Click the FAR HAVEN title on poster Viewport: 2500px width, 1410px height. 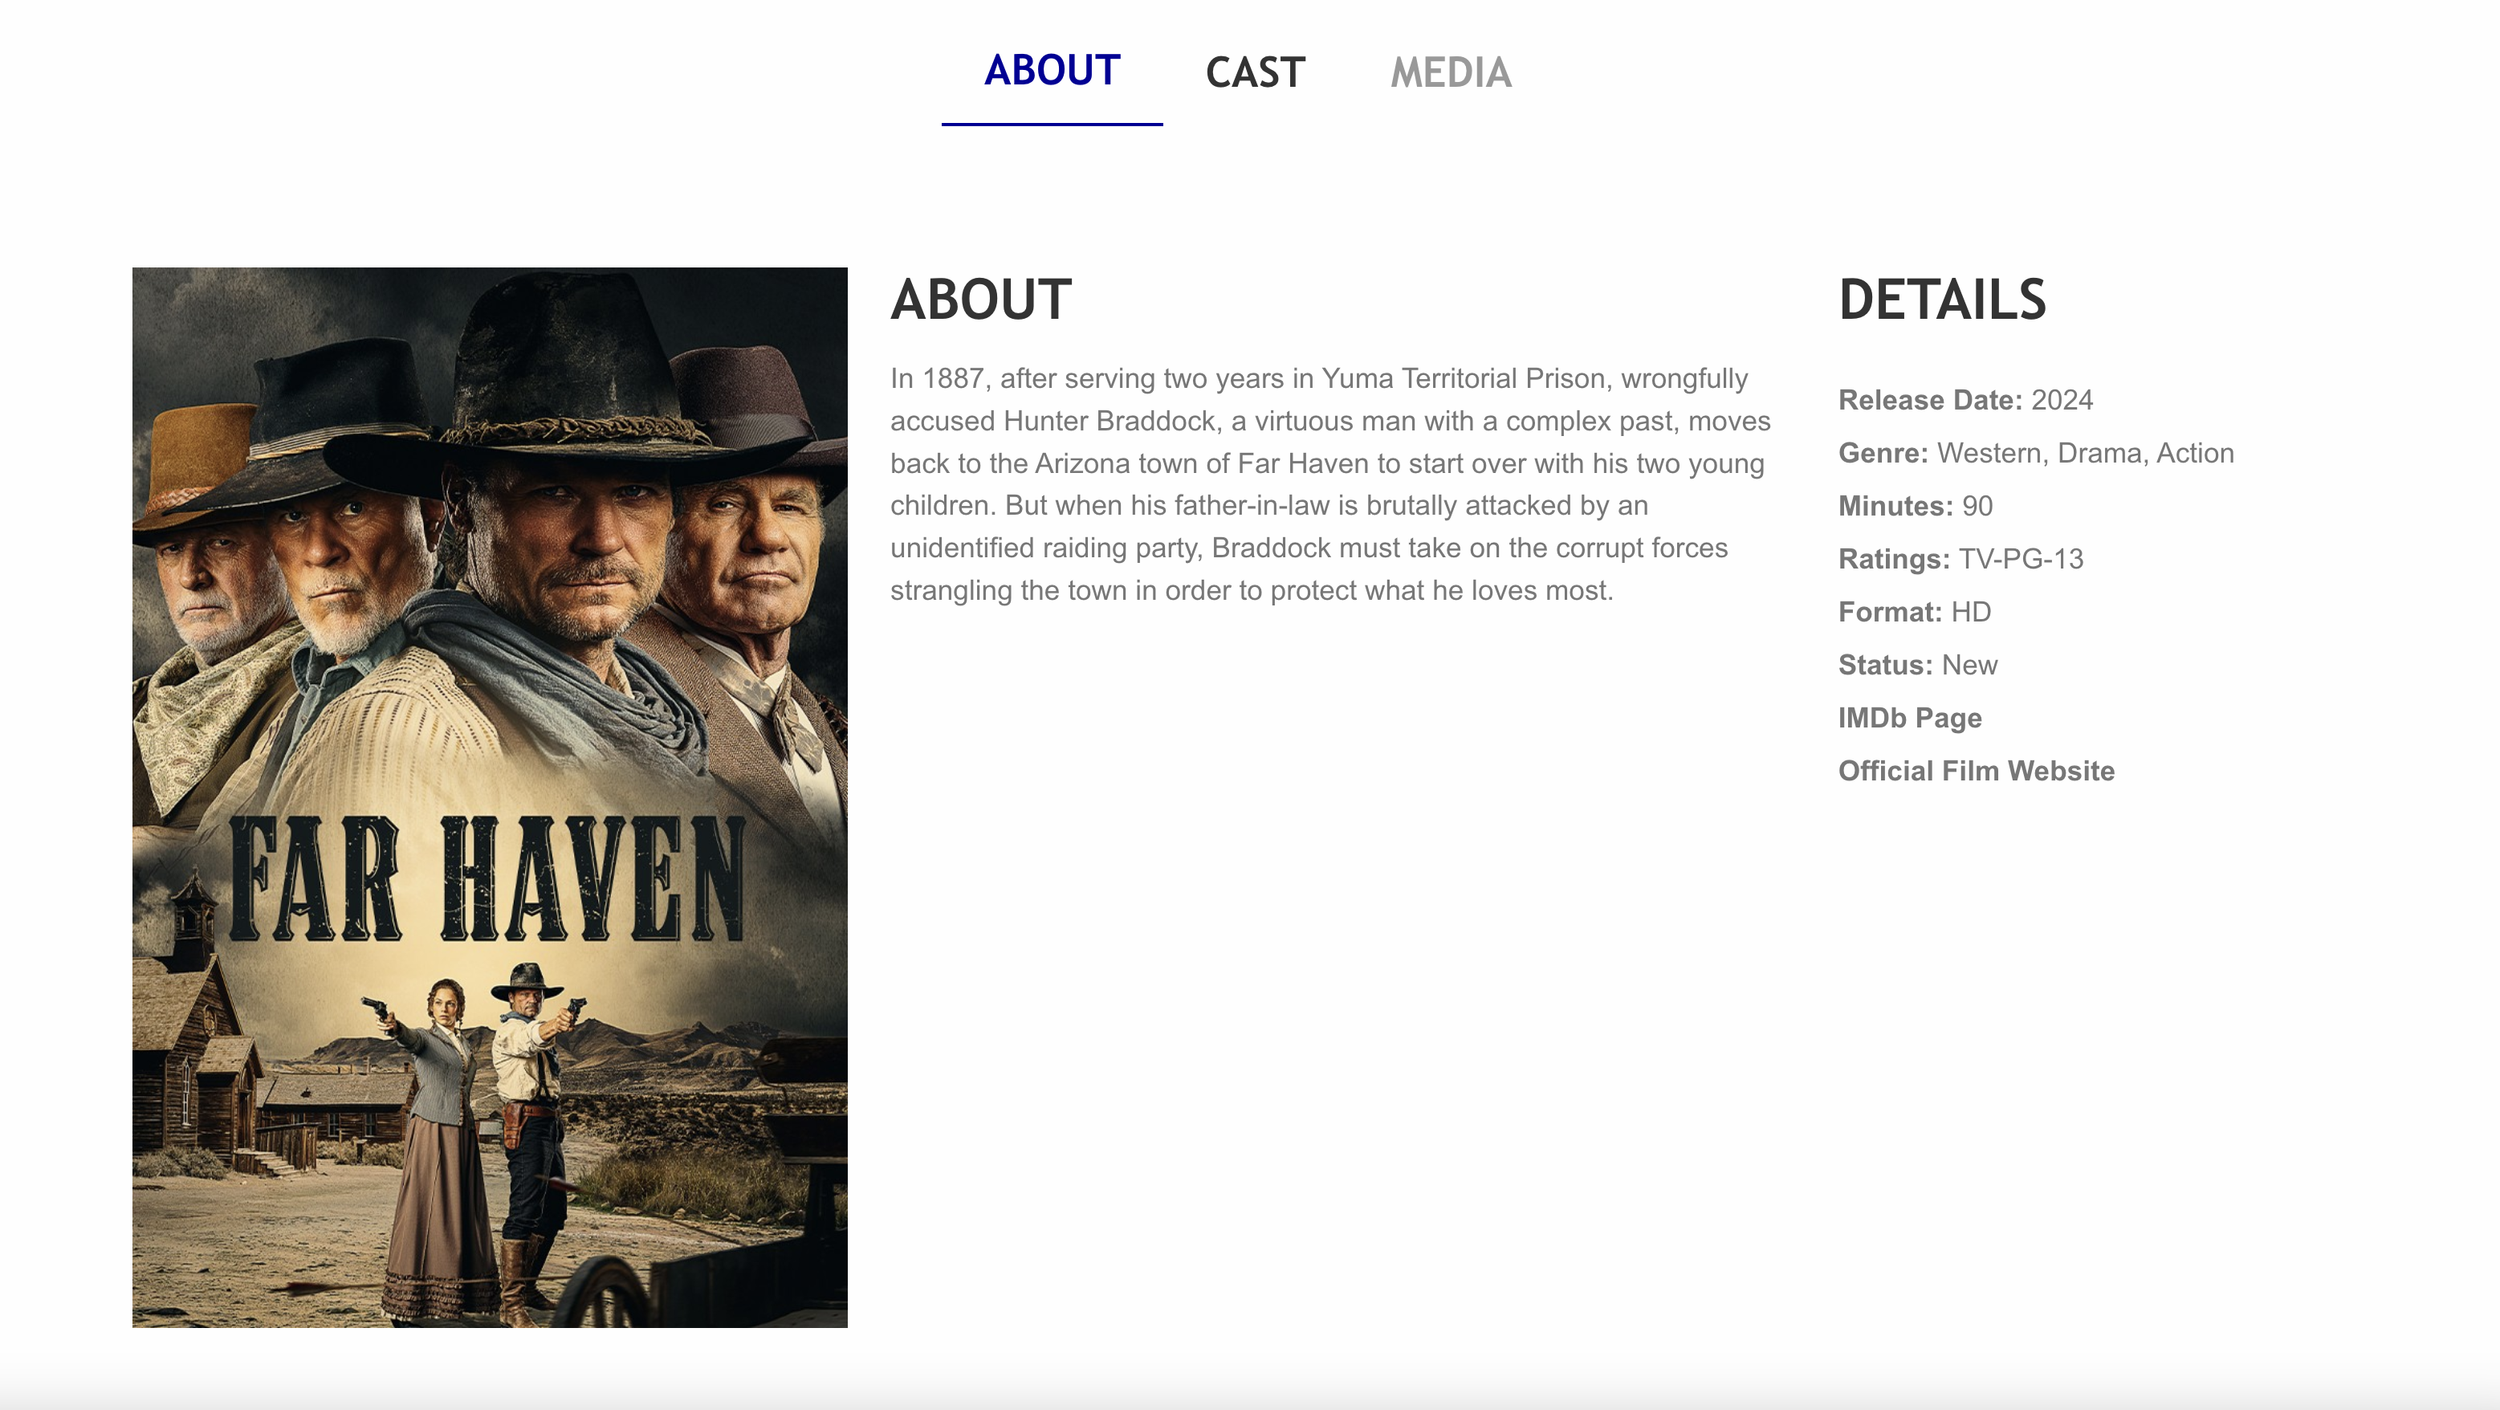click(488, 880)
